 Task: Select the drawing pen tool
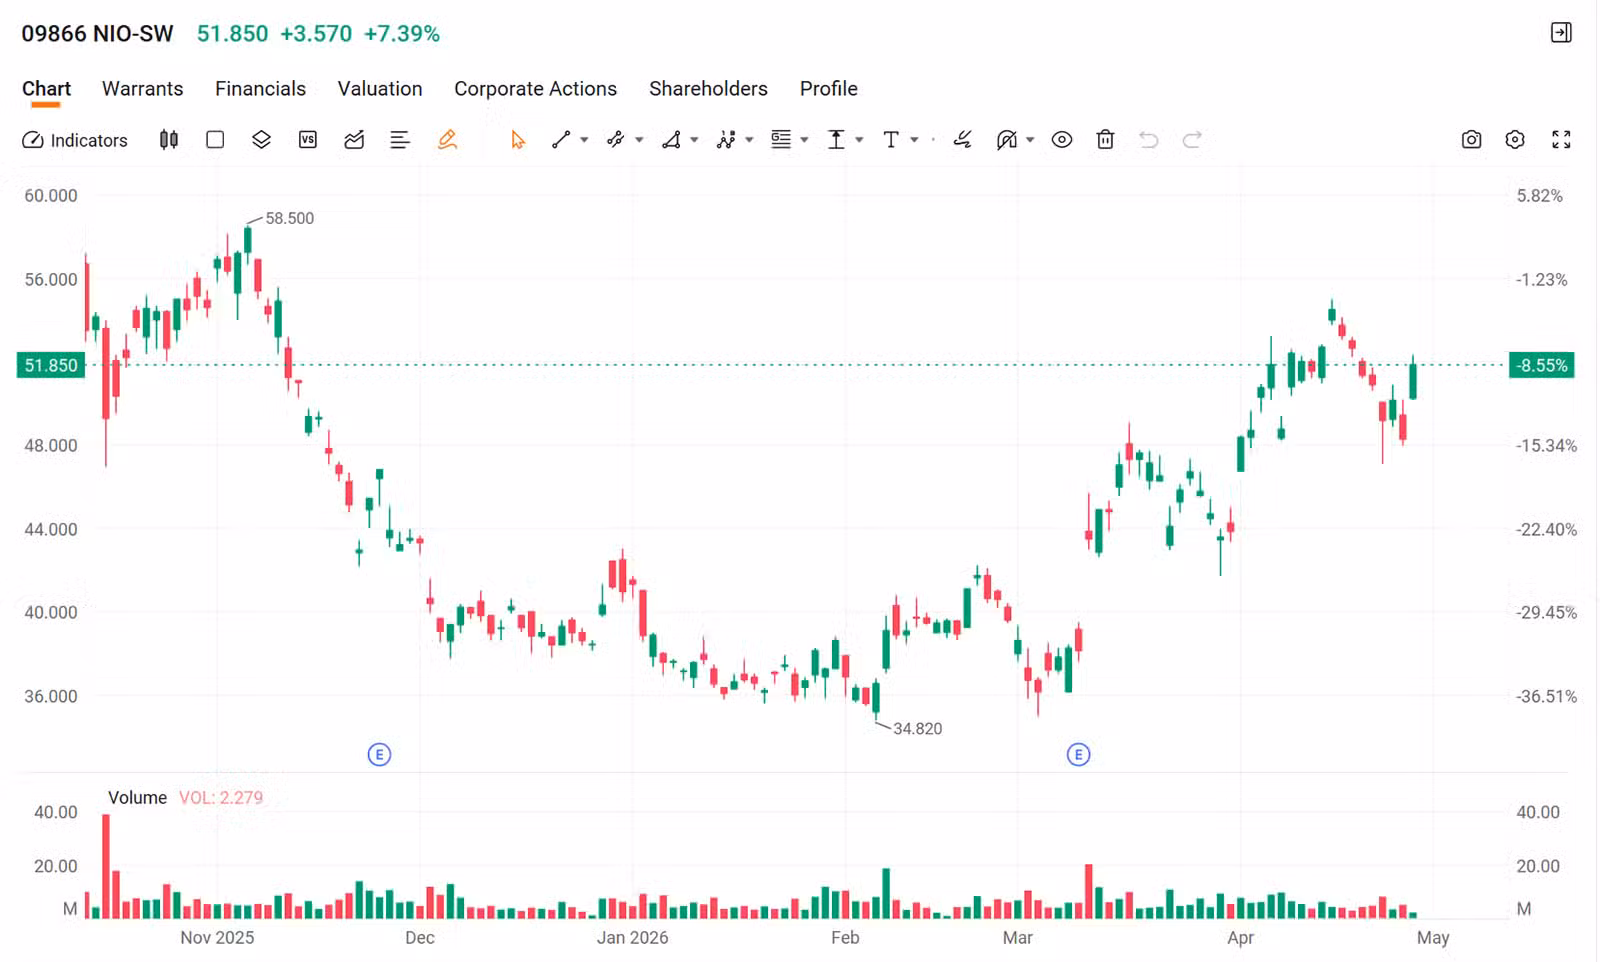pos(447,139)
